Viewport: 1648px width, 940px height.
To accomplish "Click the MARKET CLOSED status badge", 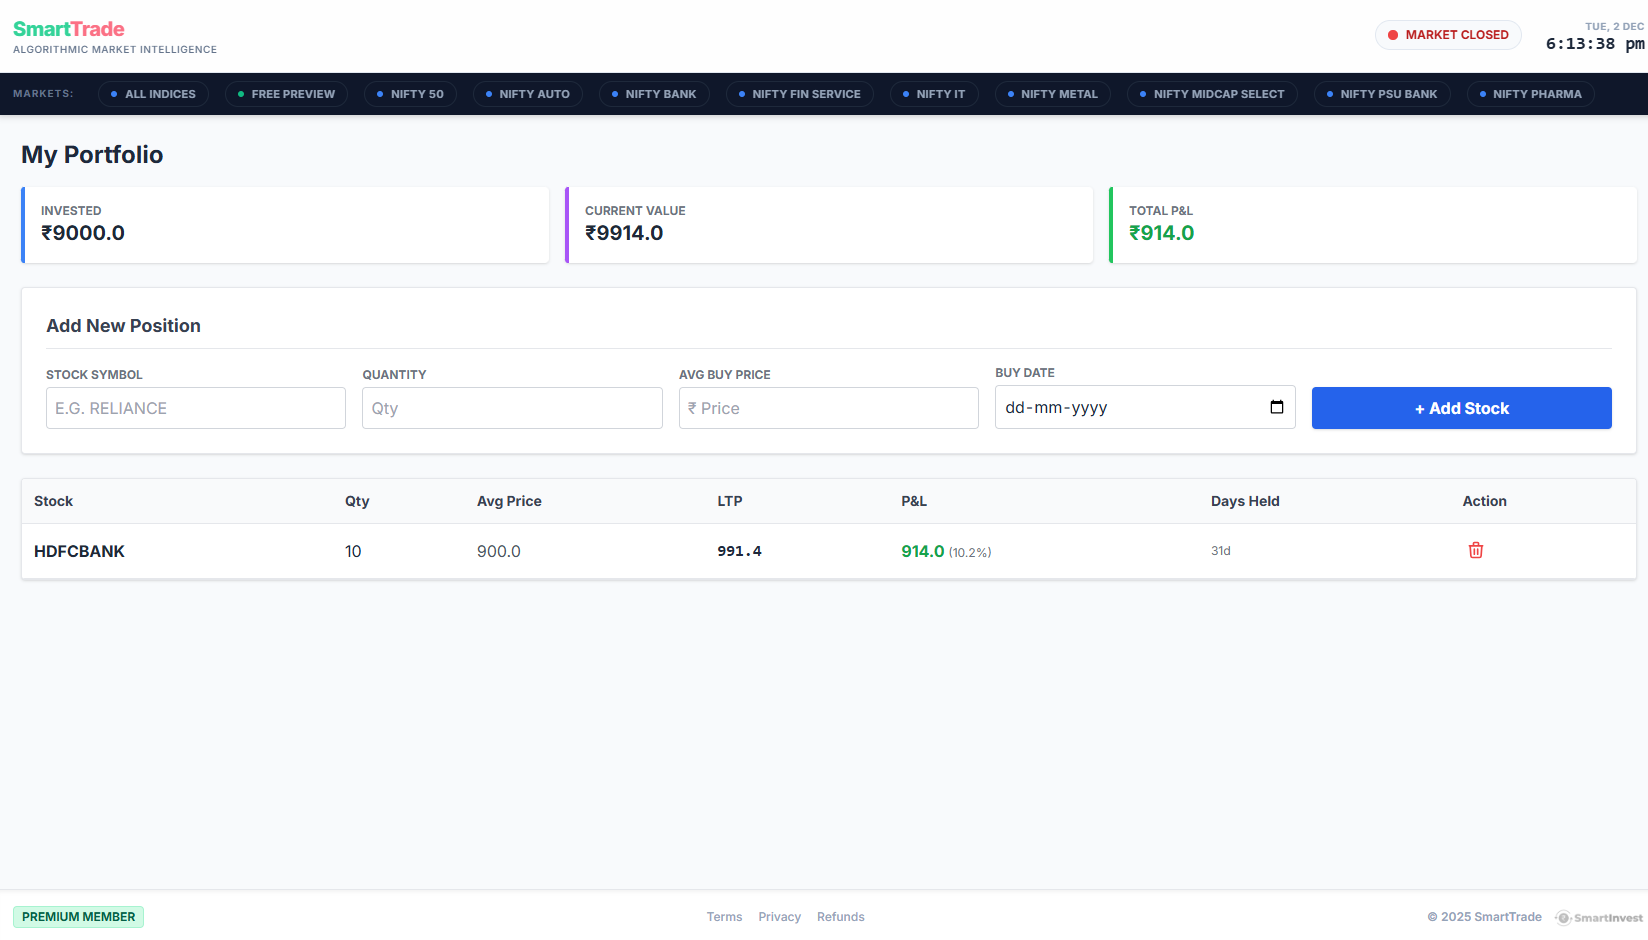I will [1448, 34].
